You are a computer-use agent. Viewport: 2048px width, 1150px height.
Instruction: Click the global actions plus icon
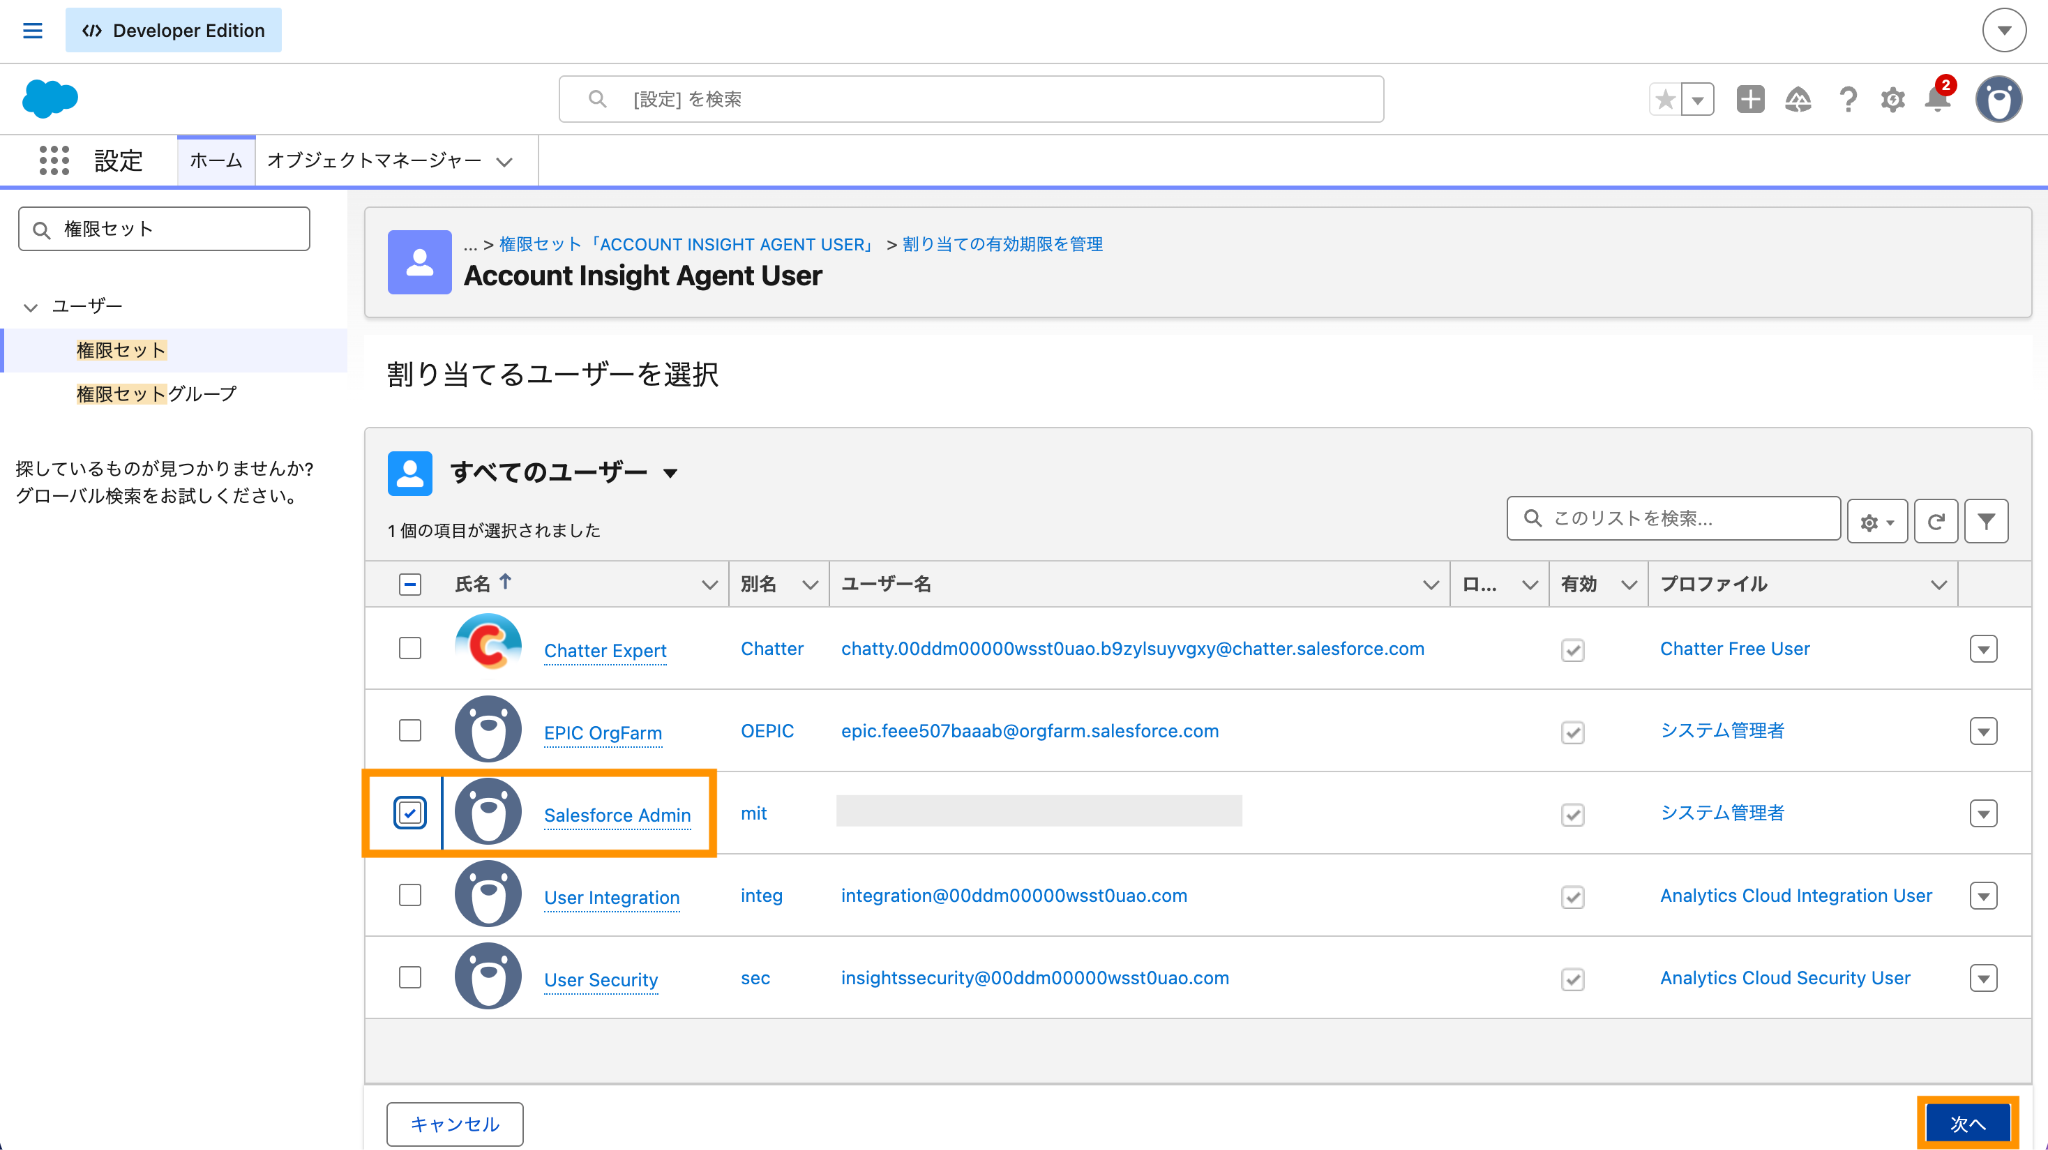[1750, 99]
